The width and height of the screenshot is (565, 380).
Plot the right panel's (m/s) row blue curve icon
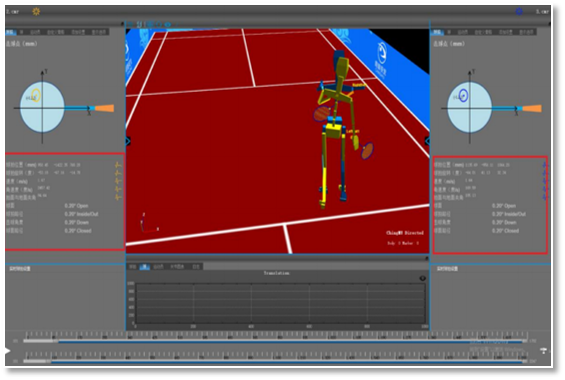545,181
